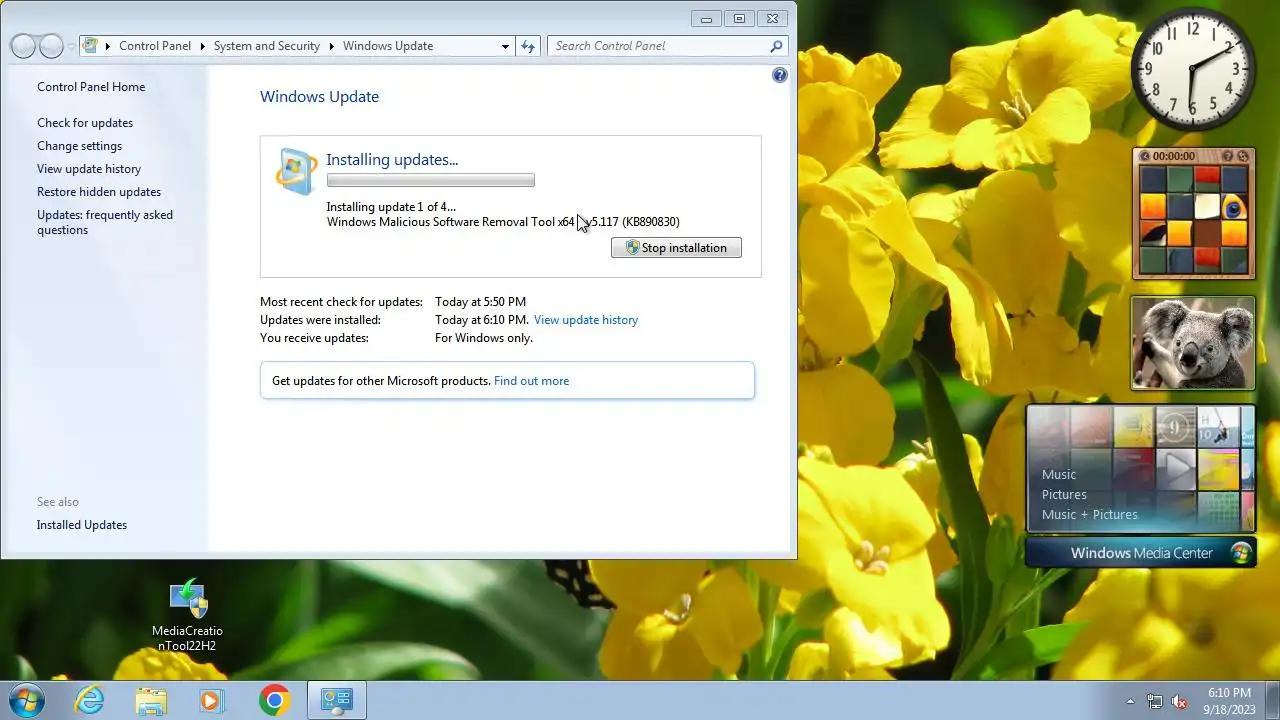
Task: Go to Control Panel Home
Action: [91, 87]
